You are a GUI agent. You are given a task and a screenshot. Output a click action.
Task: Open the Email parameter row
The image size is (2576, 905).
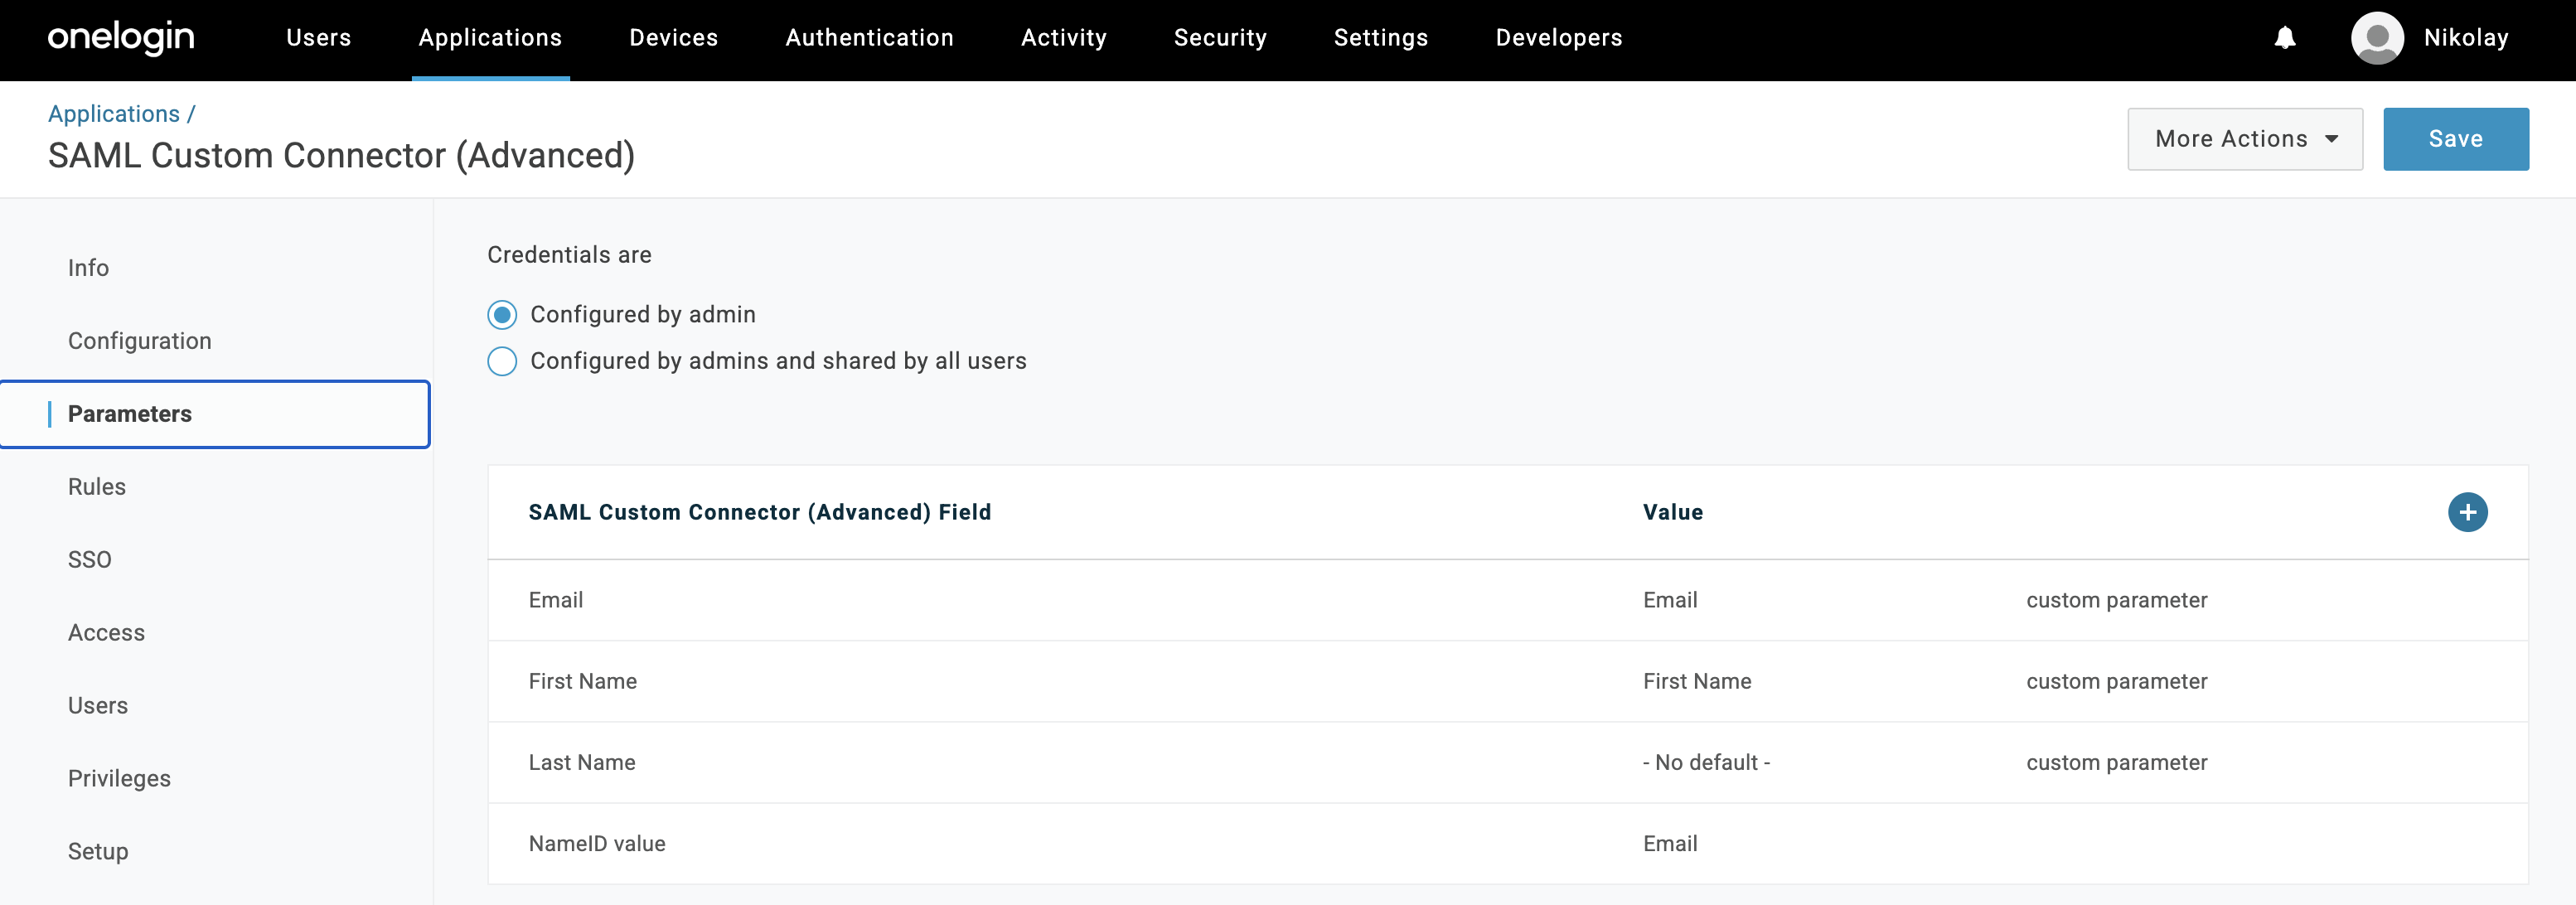(1507, 600)
